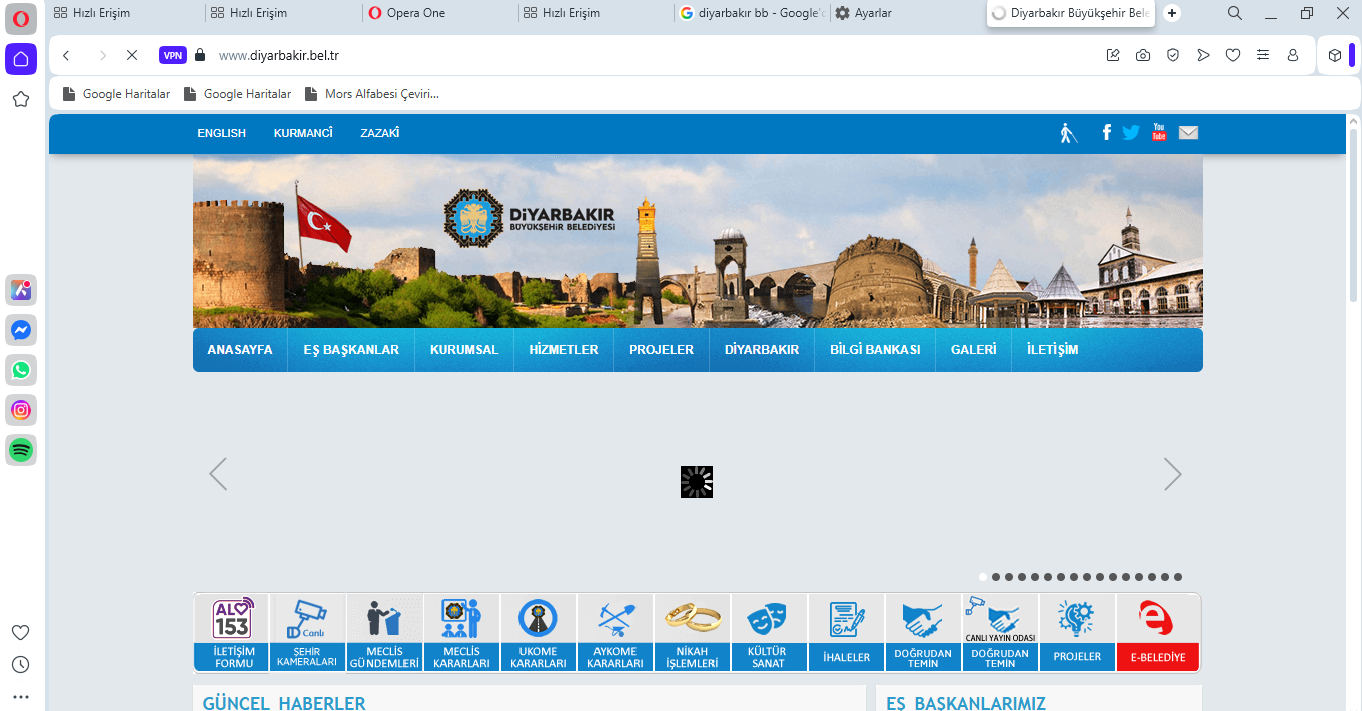Image resolution: width=1362 pixels, height=711 pixels.
Task: Click the Diyarbakır Büyükşehir Belediyesi logo
Action: coord(529,219)
